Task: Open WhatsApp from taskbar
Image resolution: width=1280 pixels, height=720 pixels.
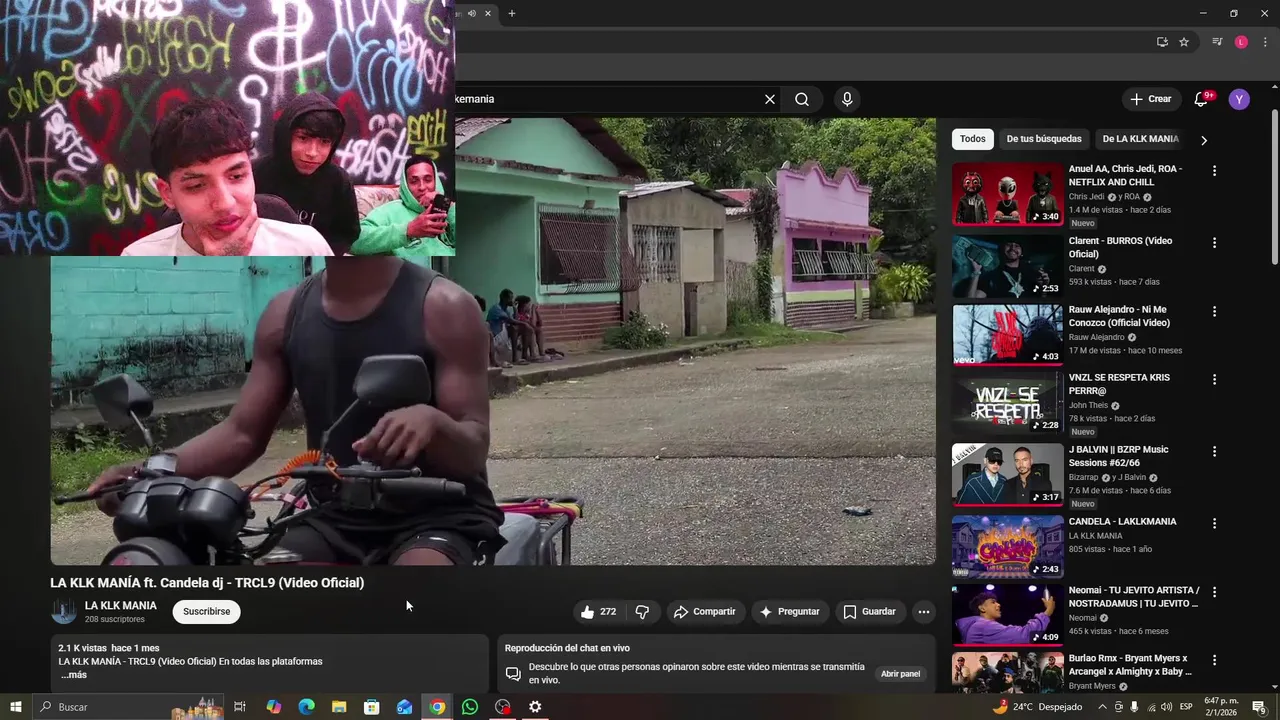Action: 470,707
